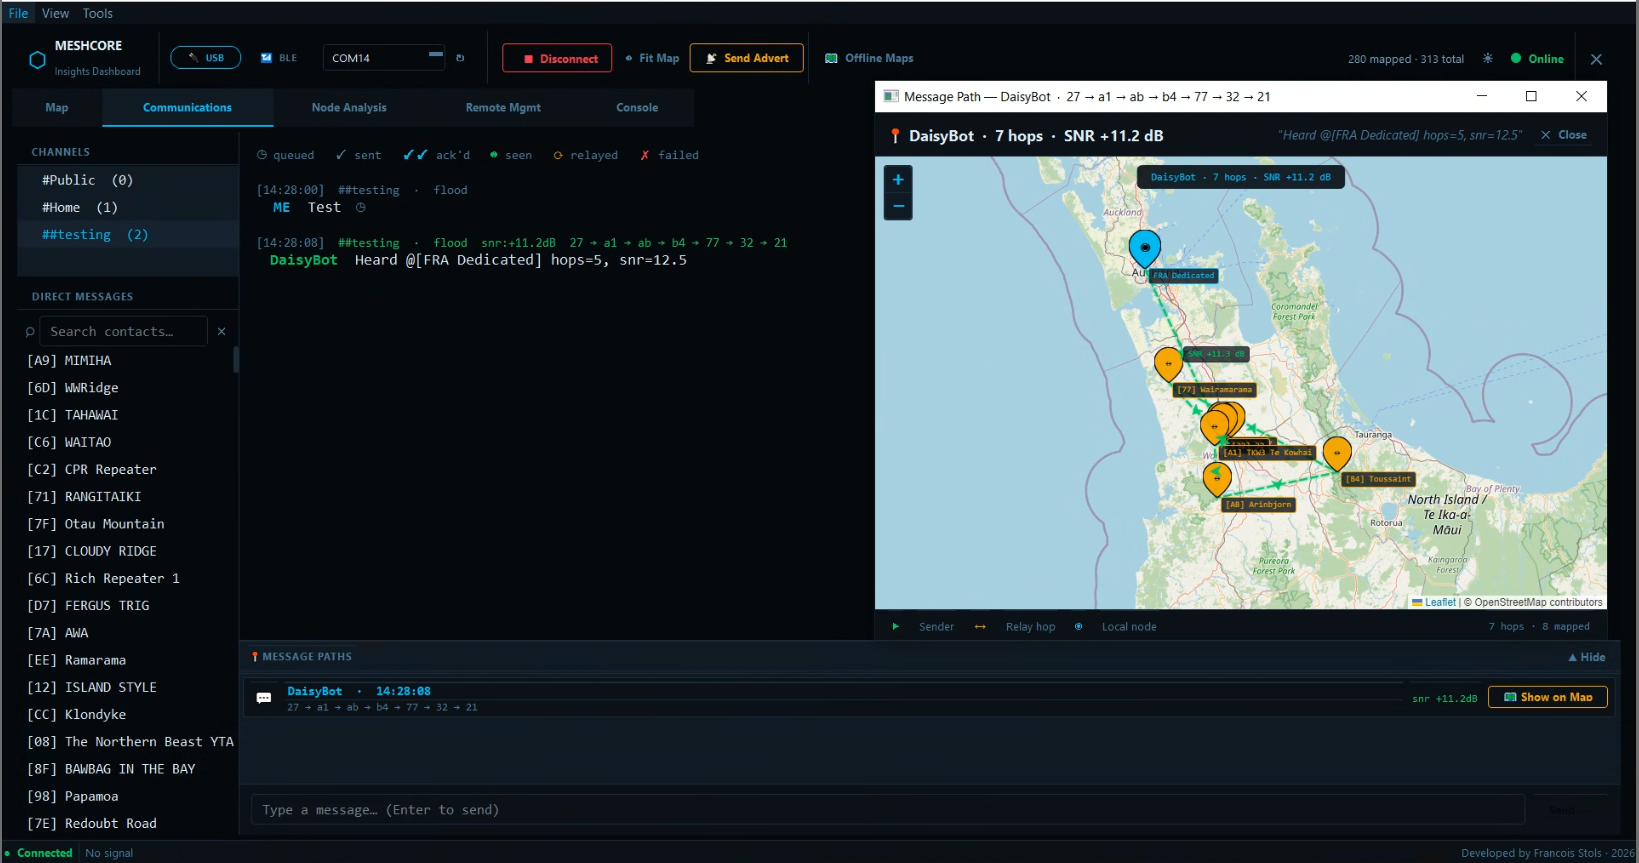
Task: Click the message input field
Action: point(888,810)
